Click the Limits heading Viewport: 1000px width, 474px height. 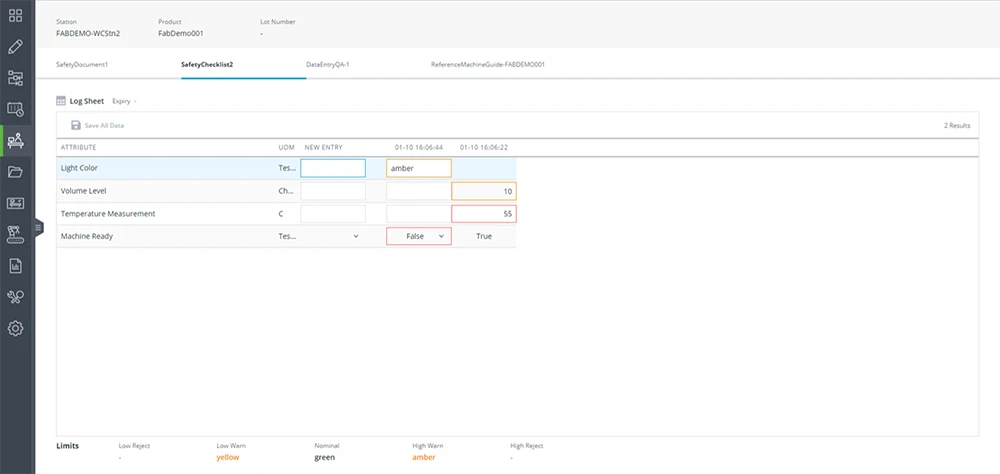pyautogui.click(x=68, y=446)
